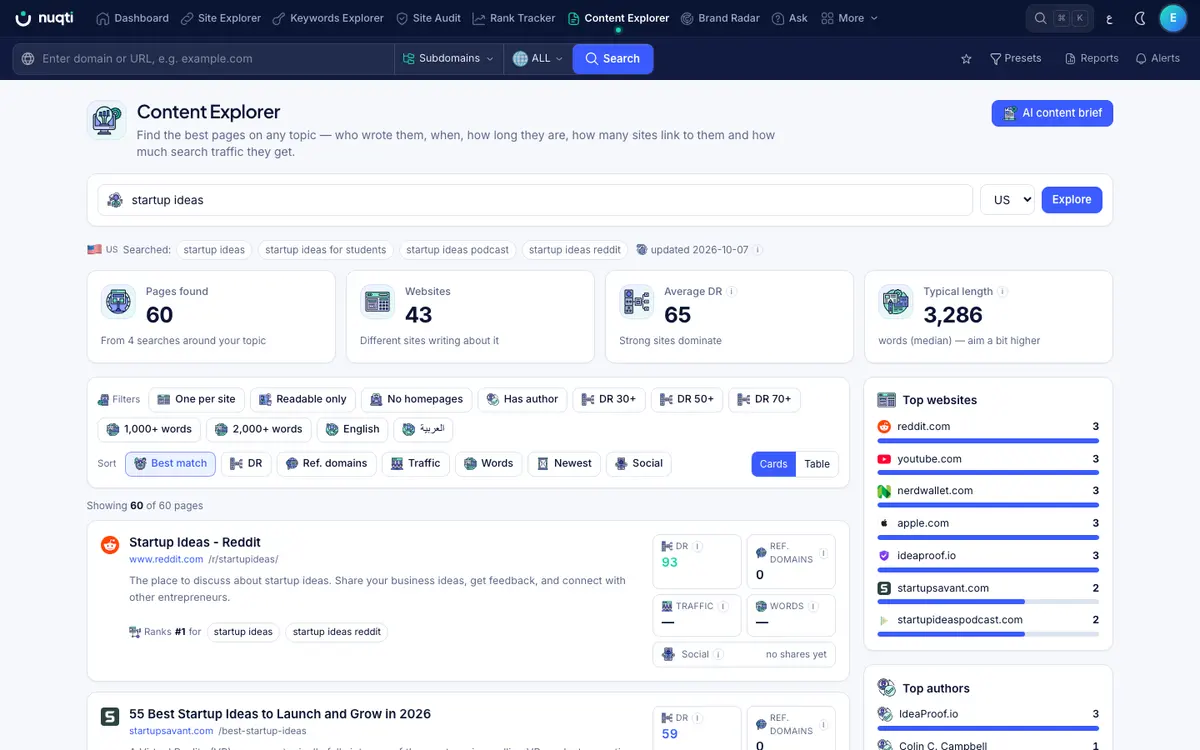
Task: Open Keywords Explorer
Action: (328, 18)
